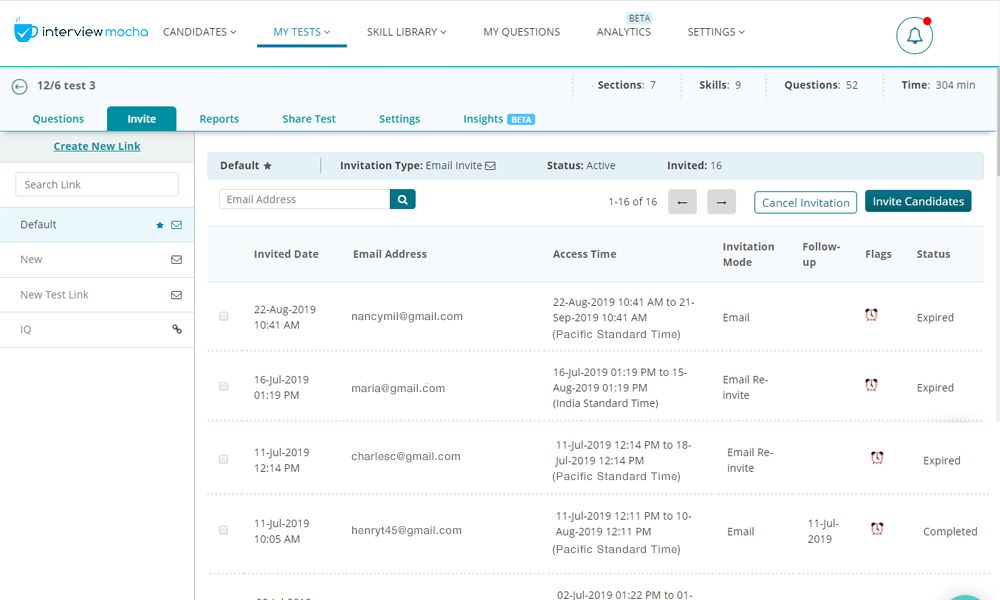Check the henryt45@gmail.com invitation row
The image size is (1000, 600).
(x=224, y=530)
